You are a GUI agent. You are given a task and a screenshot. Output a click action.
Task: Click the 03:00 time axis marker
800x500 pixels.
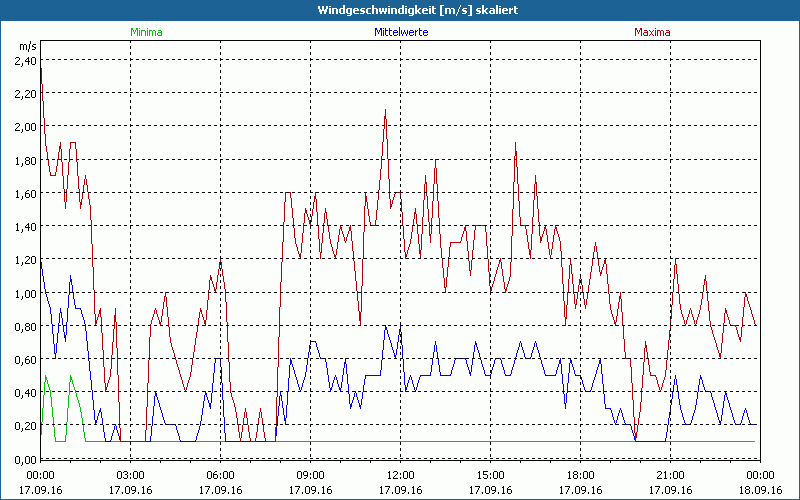coord(131,475)
